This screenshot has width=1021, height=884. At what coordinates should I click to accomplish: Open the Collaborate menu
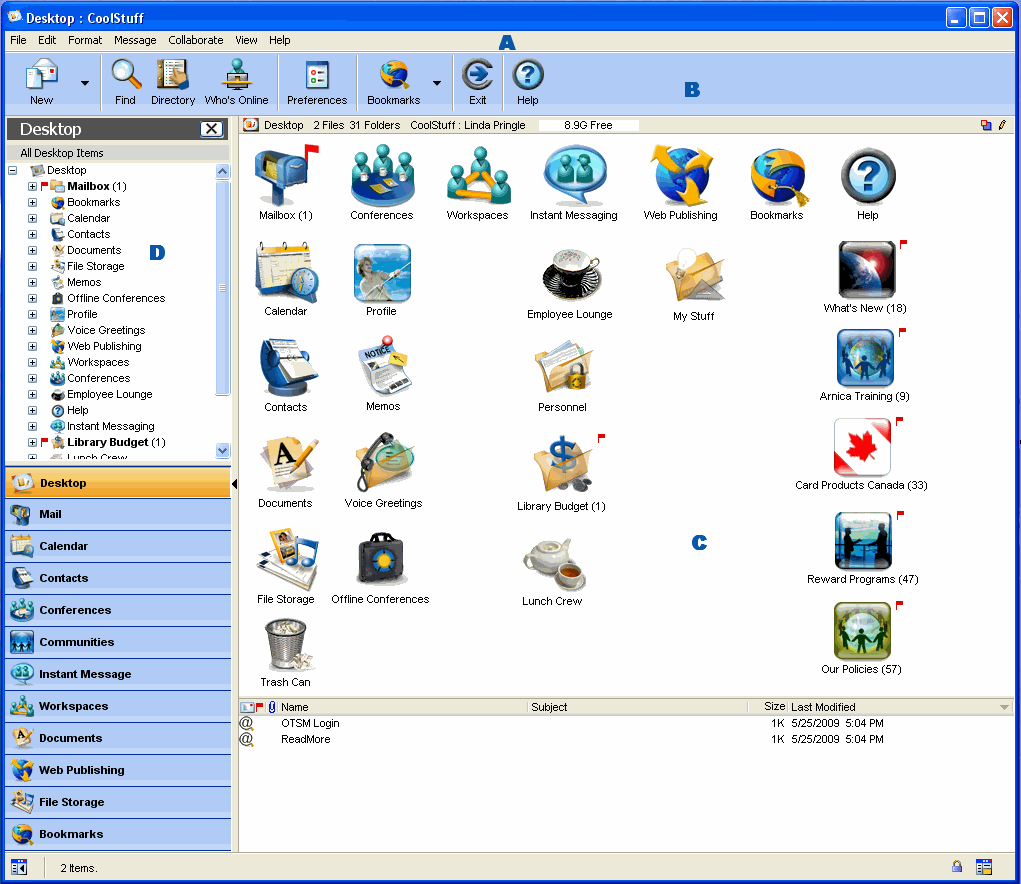click(x=195, y=40)
